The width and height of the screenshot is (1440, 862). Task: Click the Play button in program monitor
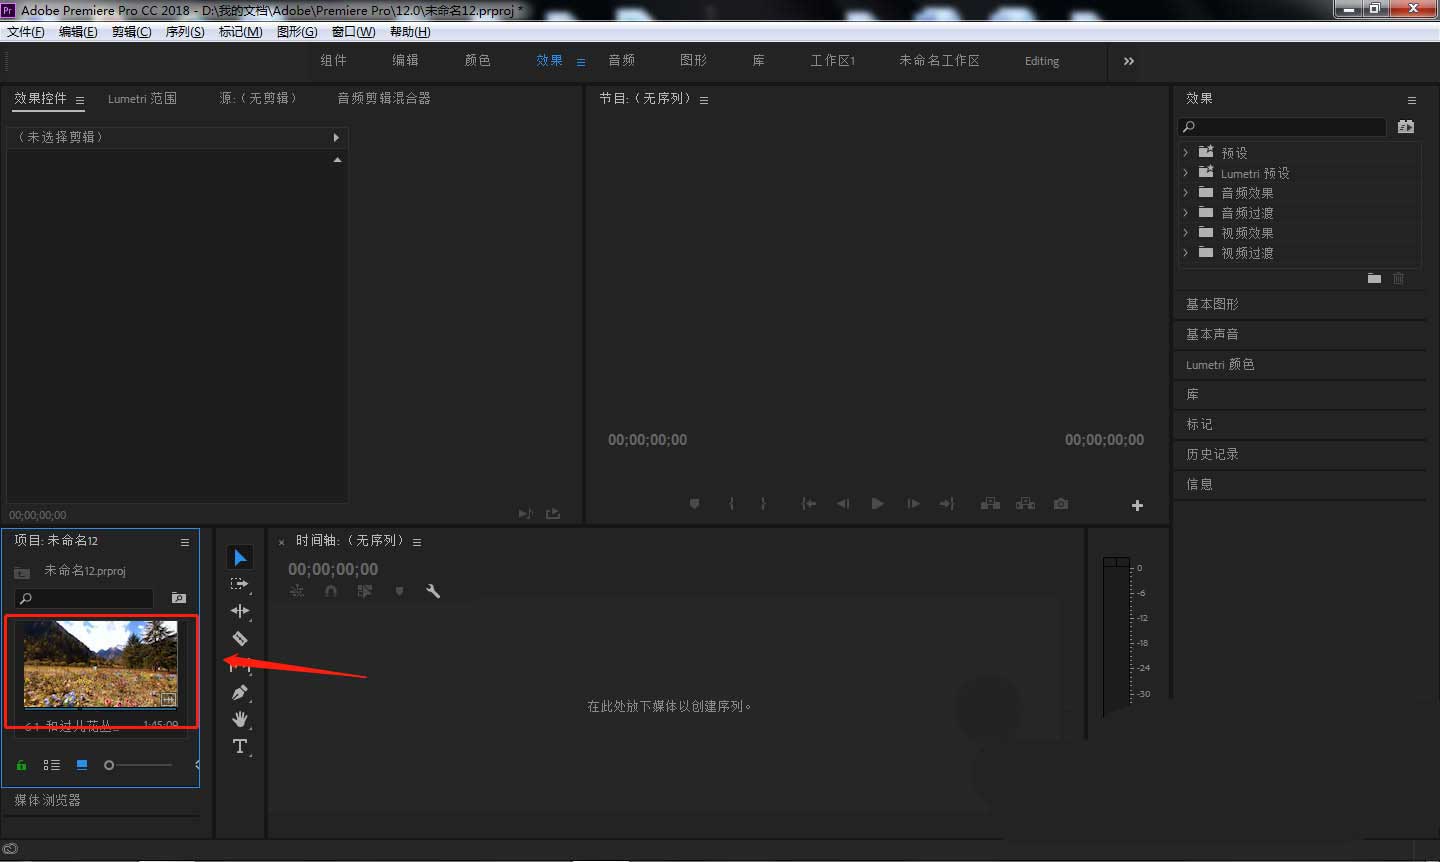click(877, 504)
